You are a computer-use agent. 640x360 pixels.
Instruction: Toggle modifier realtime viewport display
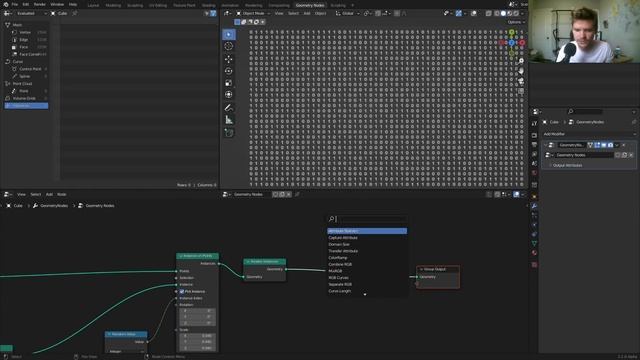(604, 145)
